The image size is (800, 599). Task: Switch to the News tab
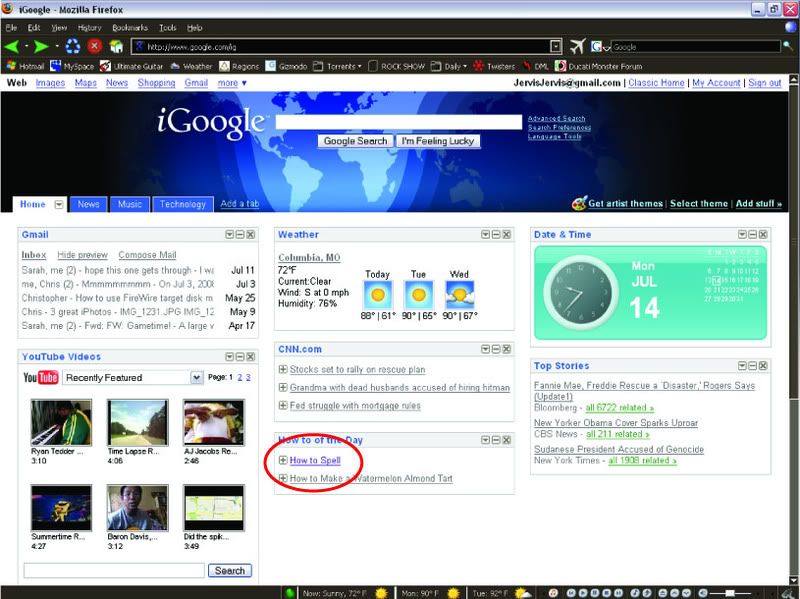[x=89, y=204]
